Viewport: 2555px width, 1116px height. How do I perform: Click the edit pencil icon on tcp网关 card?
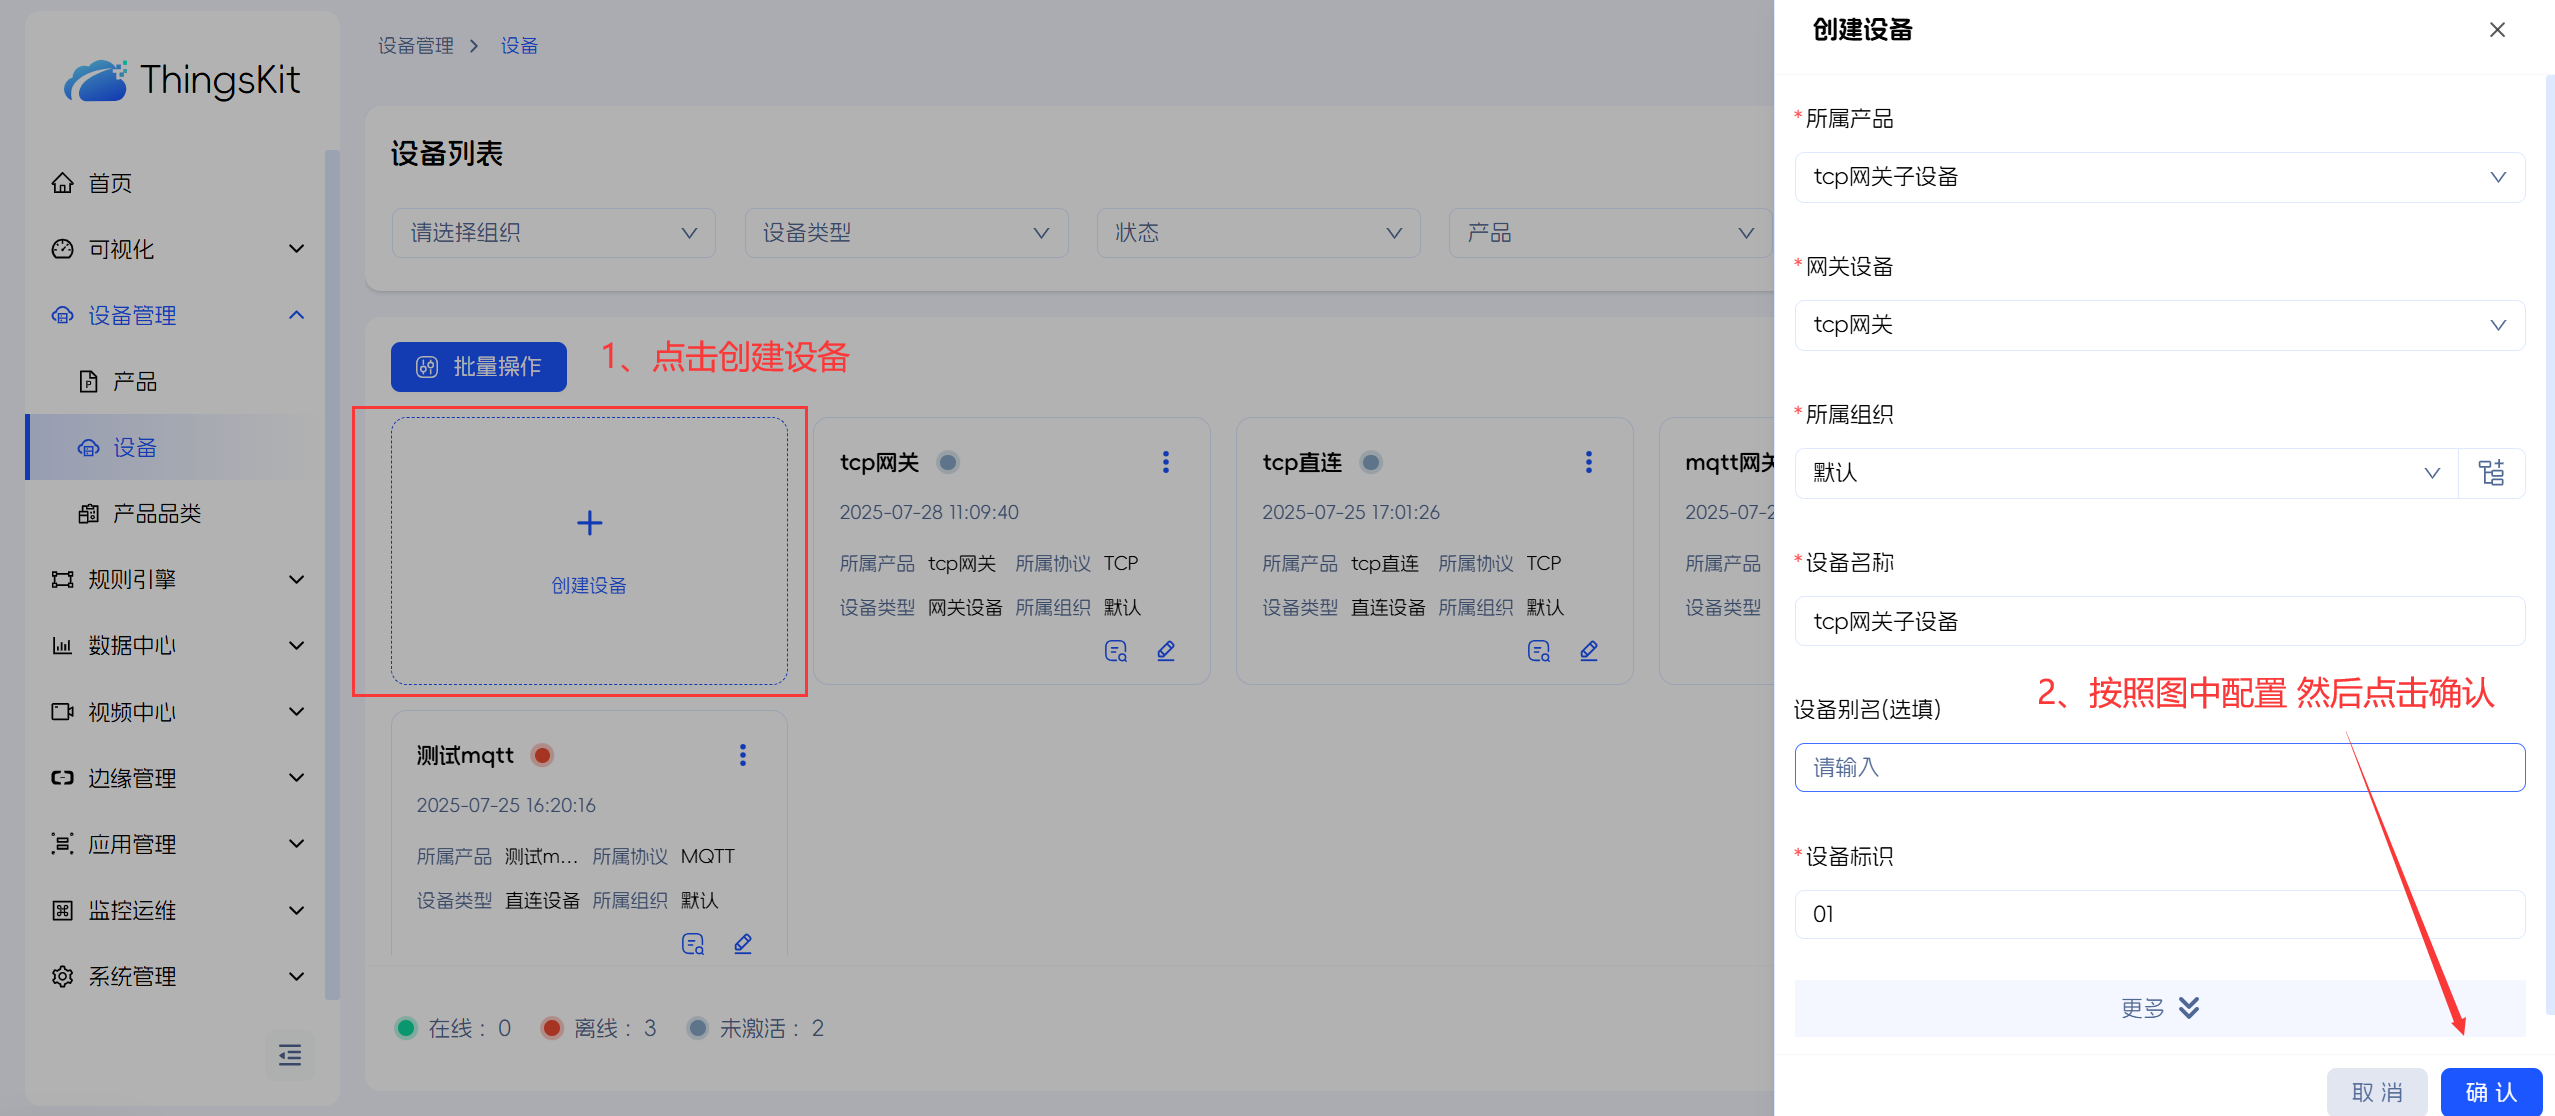pyautogui.click(x=1166, y=651)
